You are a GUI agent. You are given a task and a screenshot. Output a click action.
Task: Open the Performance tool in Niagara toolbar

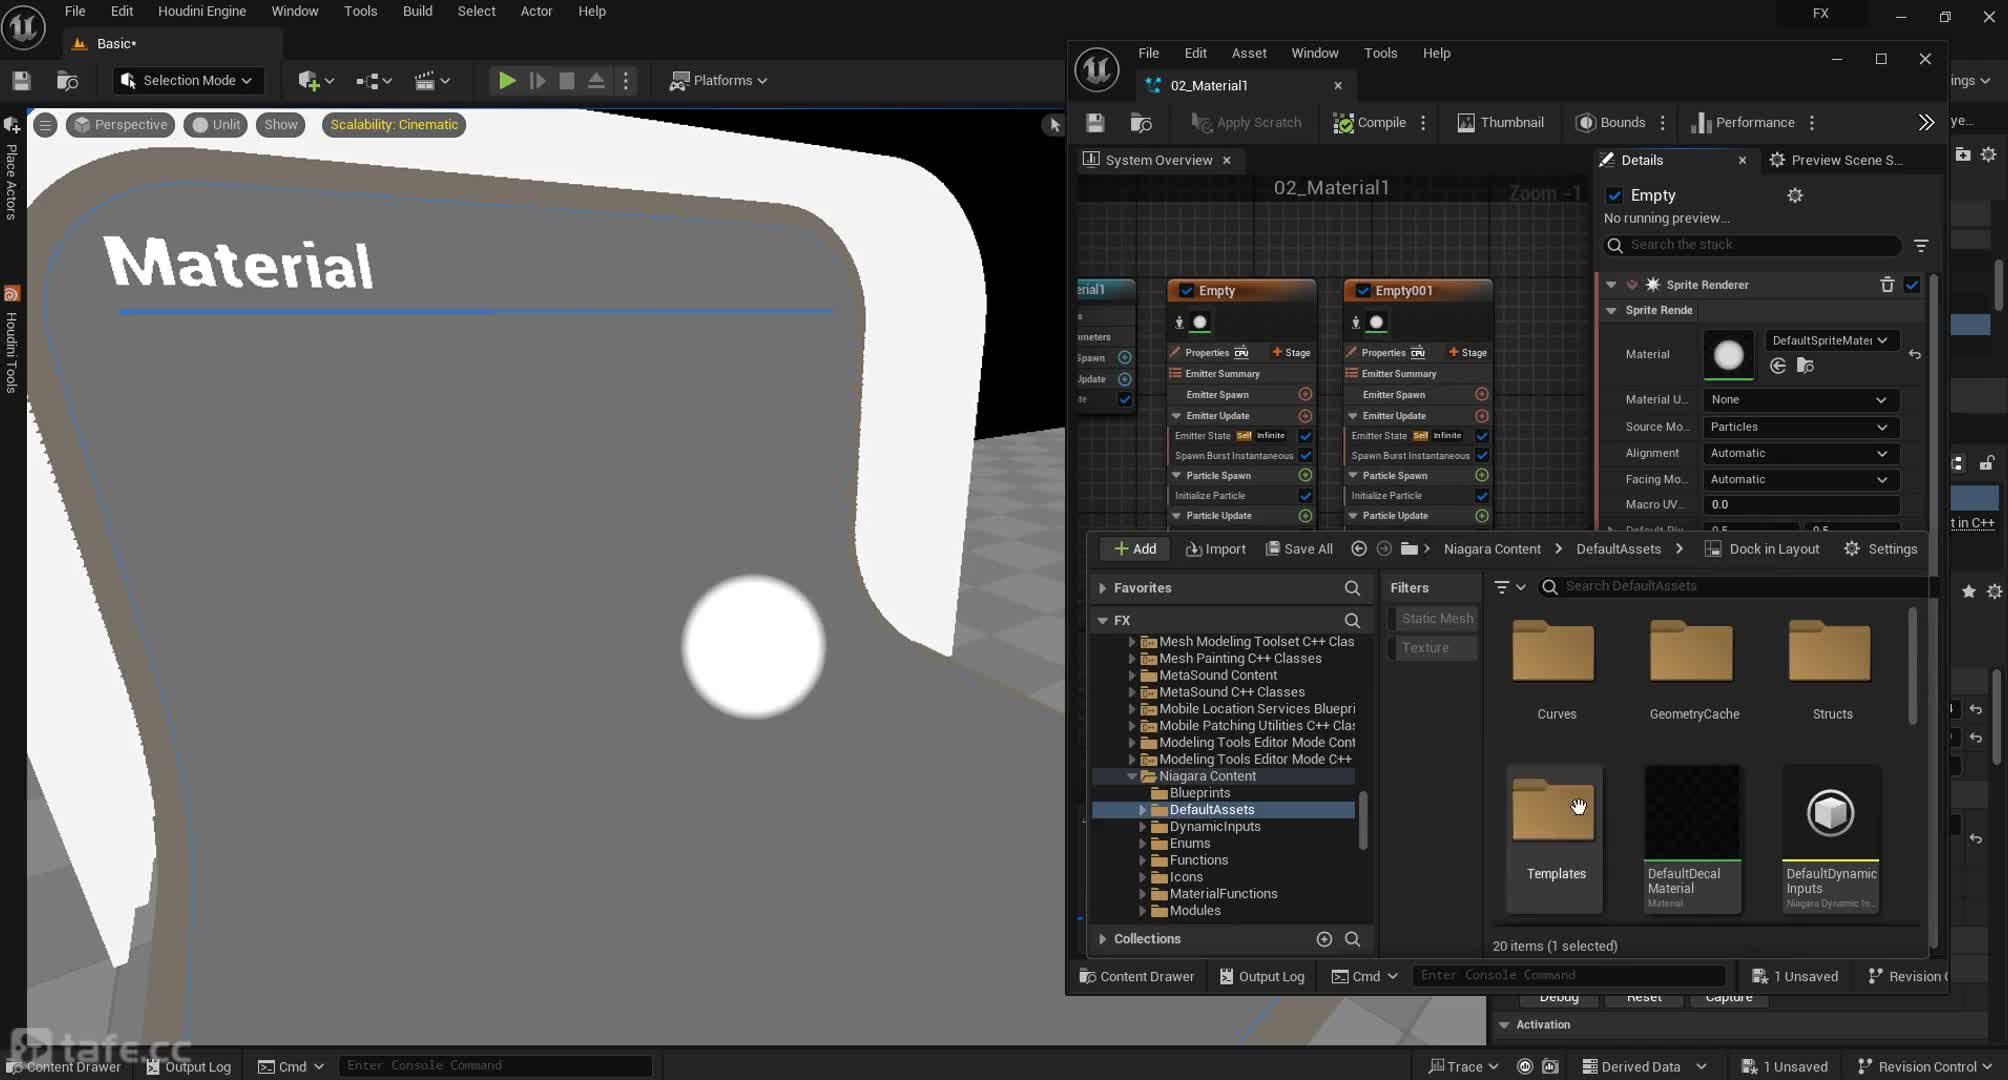pos(1743,123)
